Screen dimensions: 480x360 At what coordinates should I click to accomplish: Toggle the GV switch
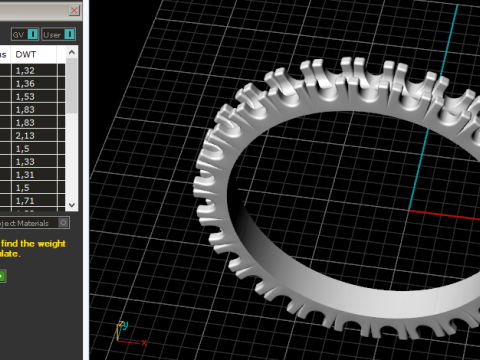point(25,34)
